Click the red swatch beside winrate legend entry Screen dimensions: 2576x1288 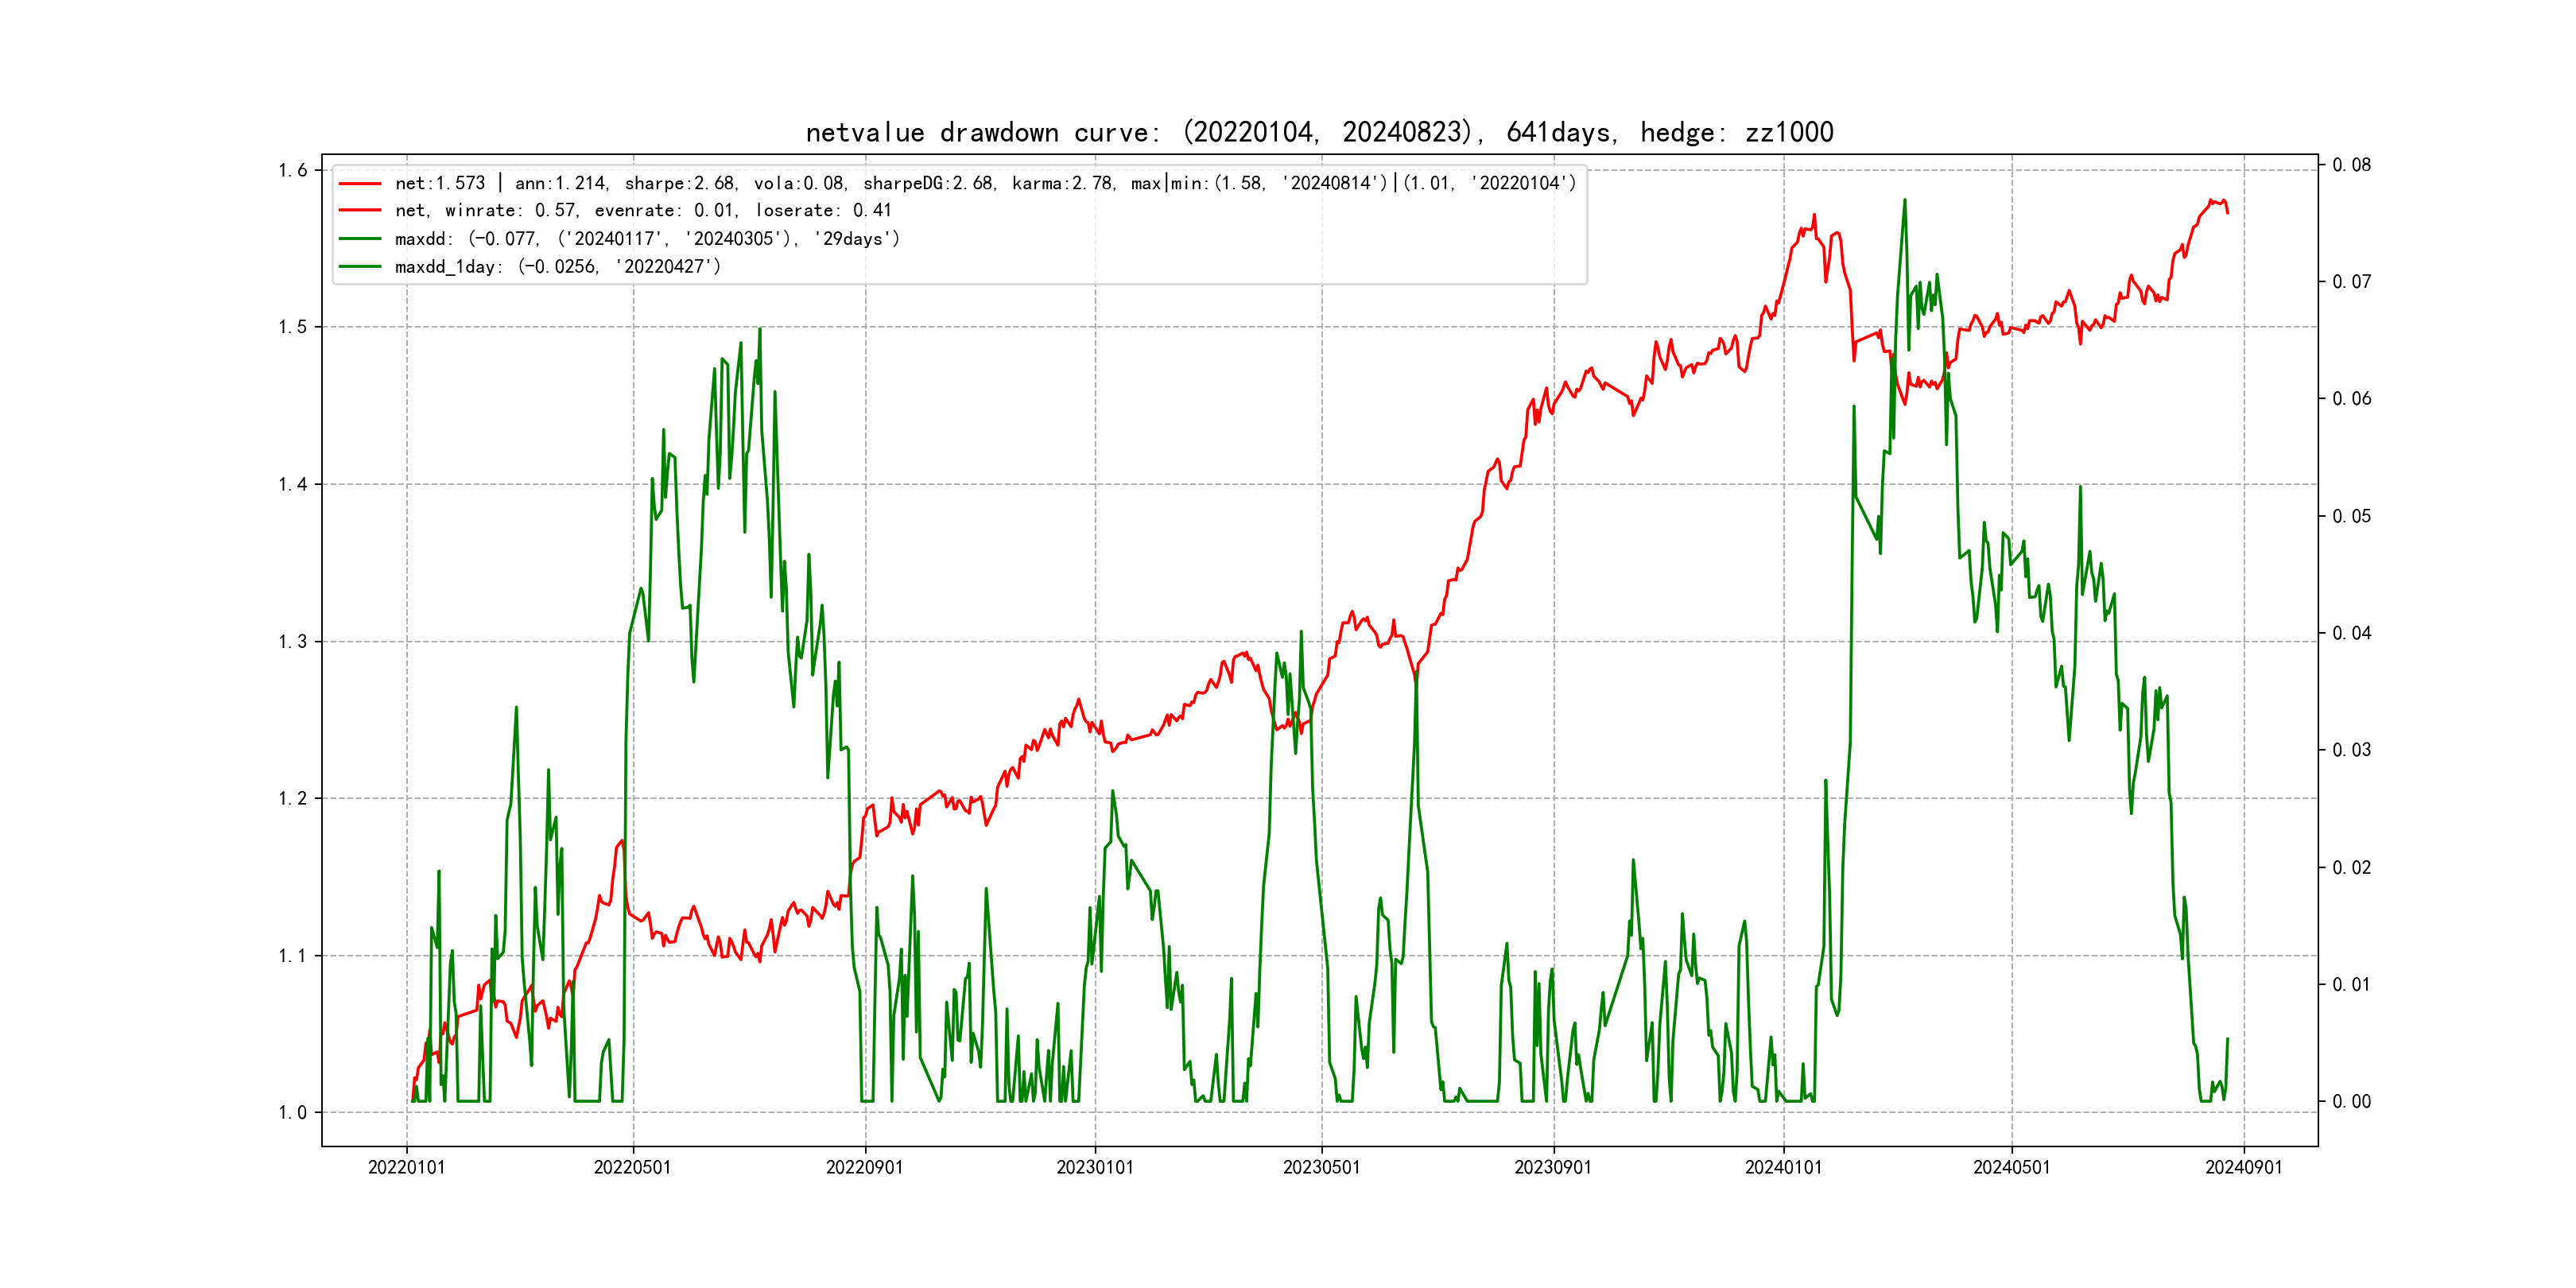click(x=360, y=211)
